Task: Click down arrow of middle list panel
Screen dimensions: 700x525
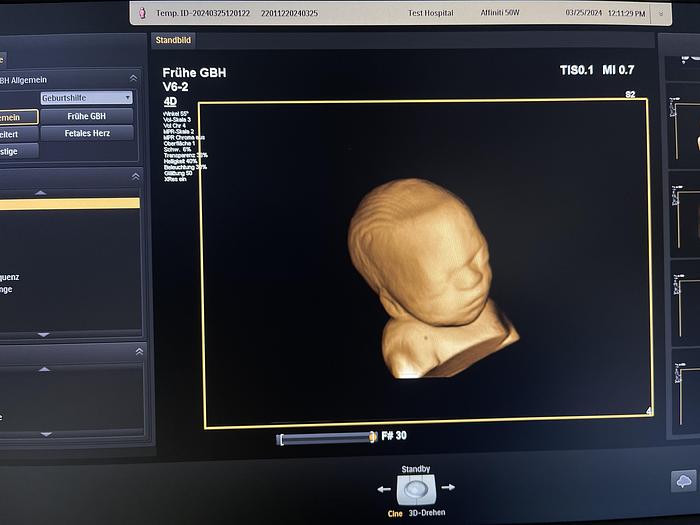Action: (x=44, y=334)
